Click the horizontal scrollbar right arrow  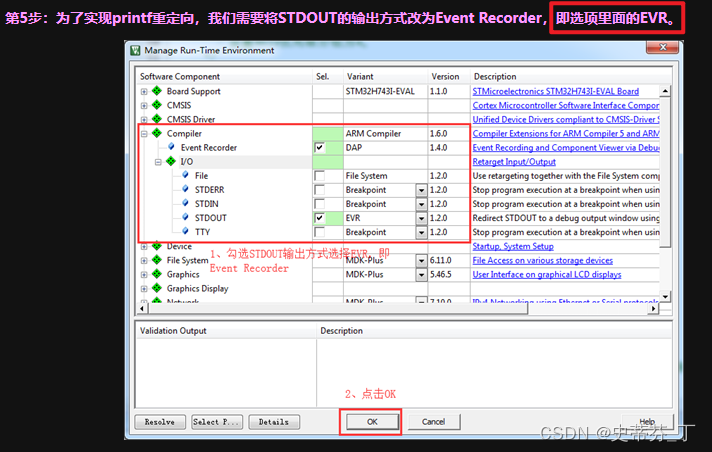point(653,308)
